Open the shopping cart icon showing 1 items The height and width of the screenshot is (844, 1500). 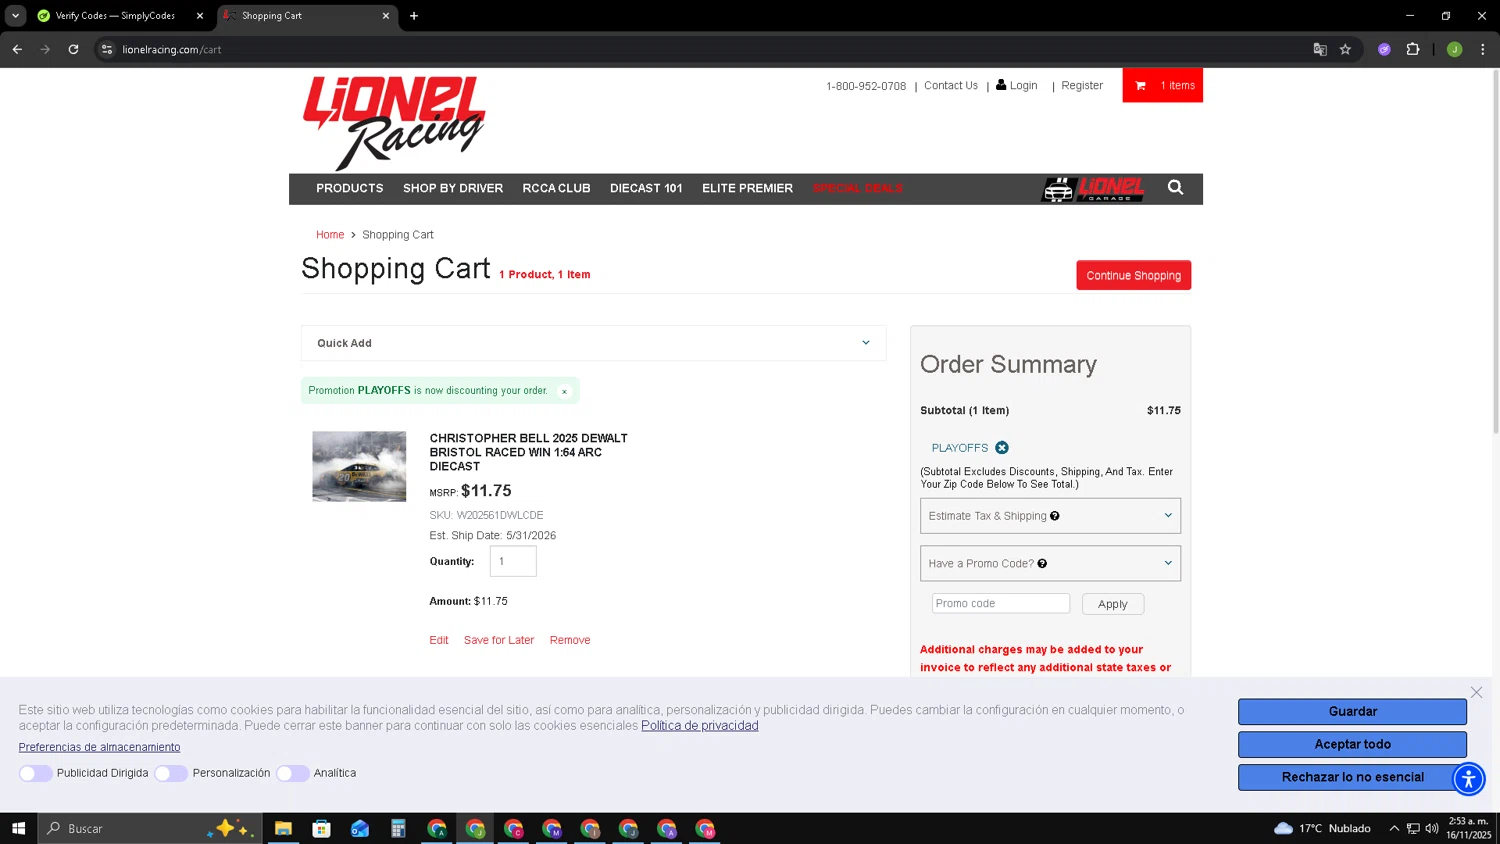[1162, 85]
